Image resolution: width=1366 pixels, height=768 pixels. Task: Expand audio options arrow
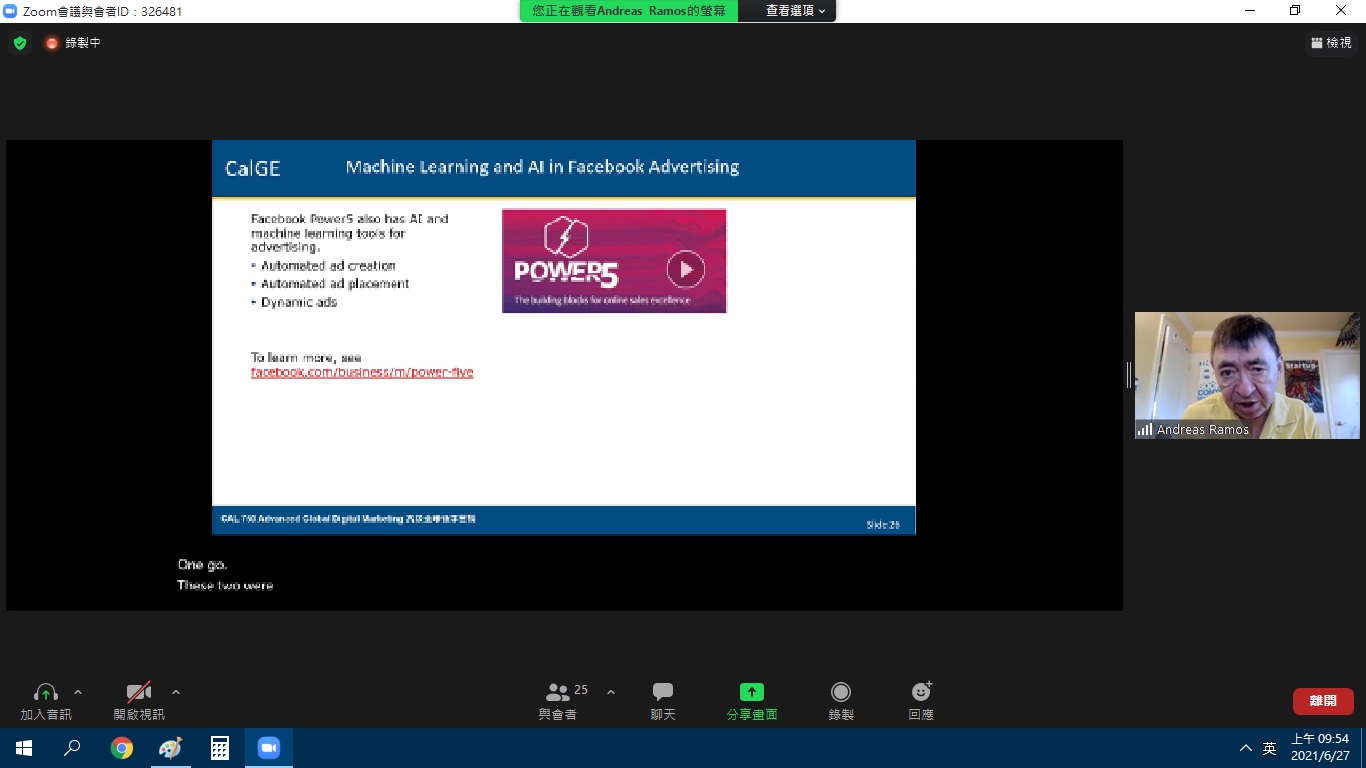78,692
